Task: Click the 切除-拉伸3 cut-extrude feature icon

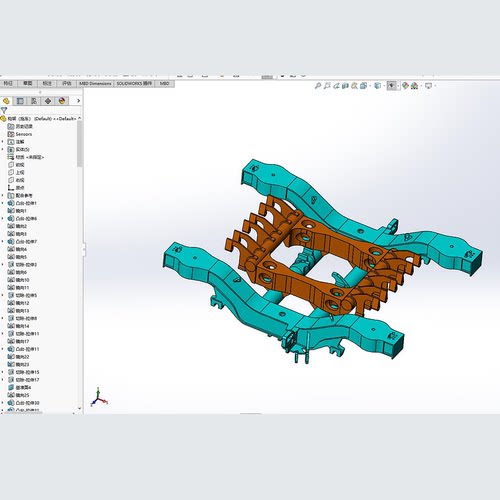Action: [11, 265]
